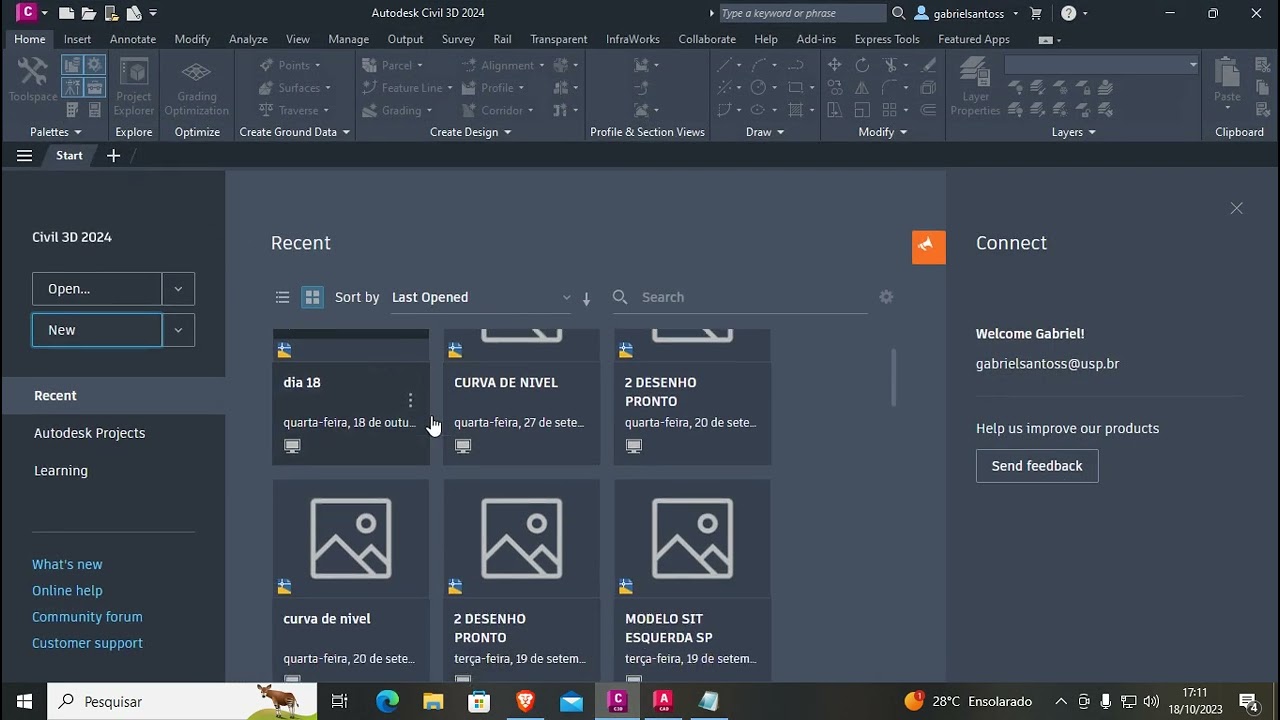
Task: Open the MODELO SIT ESQUERDA SP thumbnail
Action: point(692,540)
